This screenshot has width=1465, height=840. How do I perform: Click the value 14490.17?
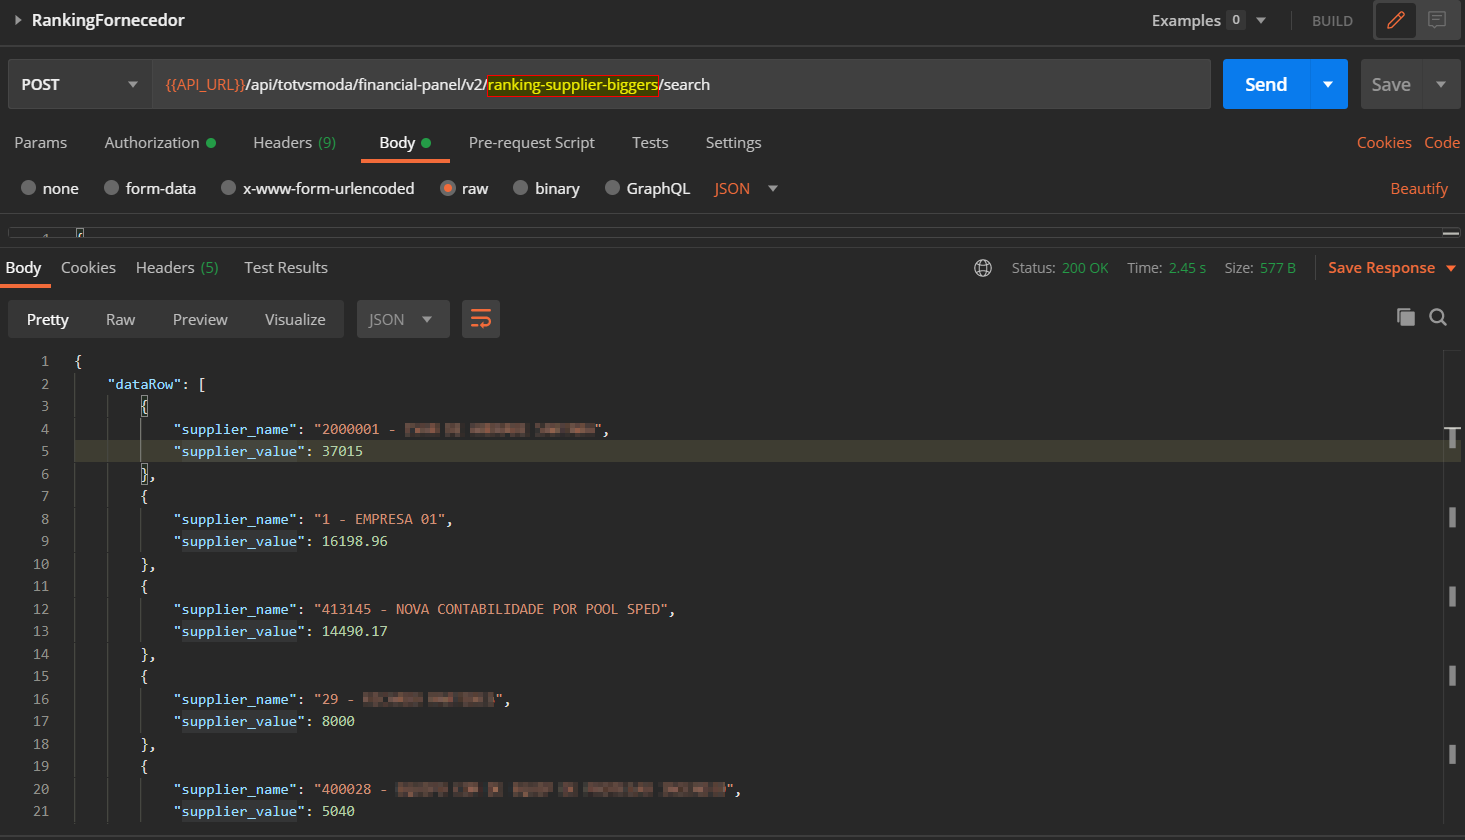(x=354, y=632)
